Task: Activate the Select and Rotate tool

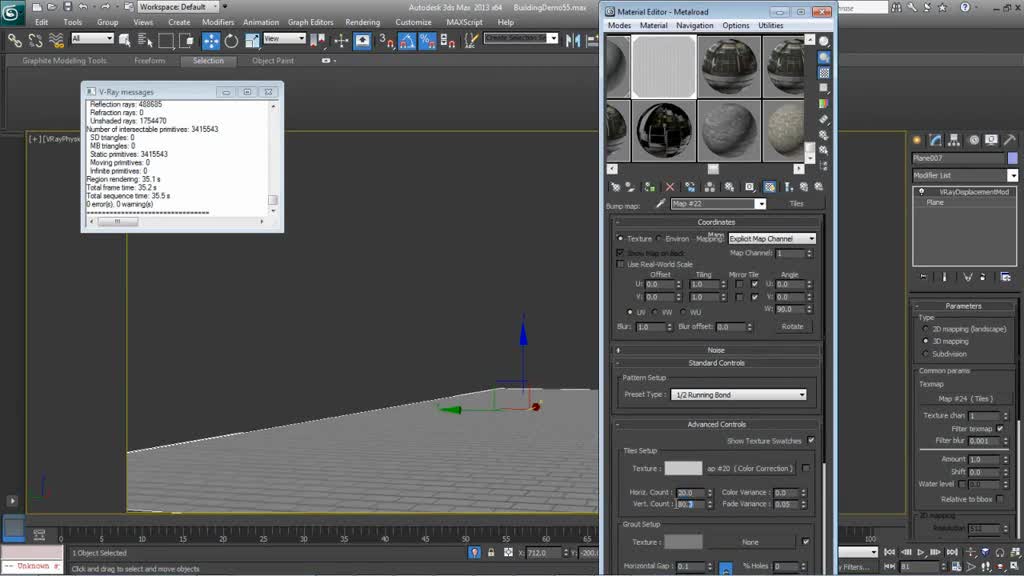Action: pos(231,41)
